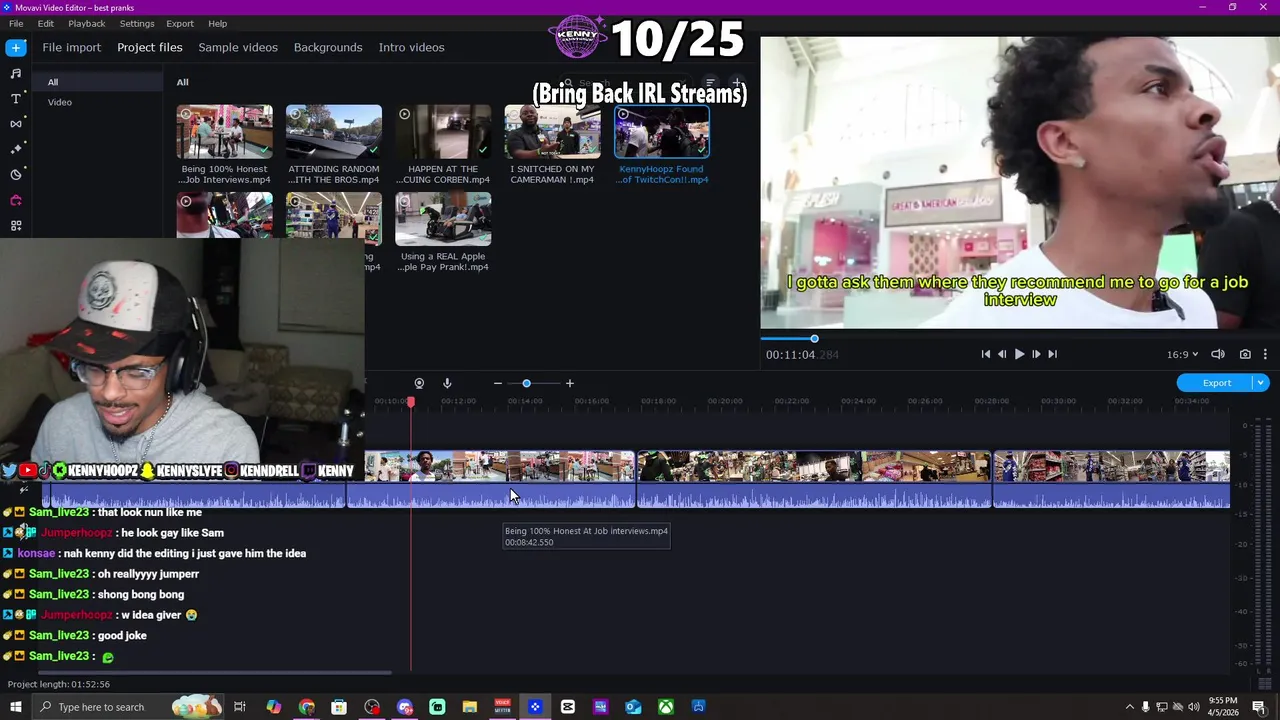The height and width of the screenshot is (720, 1280).
Task: Select HAPPEN AT THE ...CUING CORBEN.mp4 thumbnail
Action: (x=443, y=132)
